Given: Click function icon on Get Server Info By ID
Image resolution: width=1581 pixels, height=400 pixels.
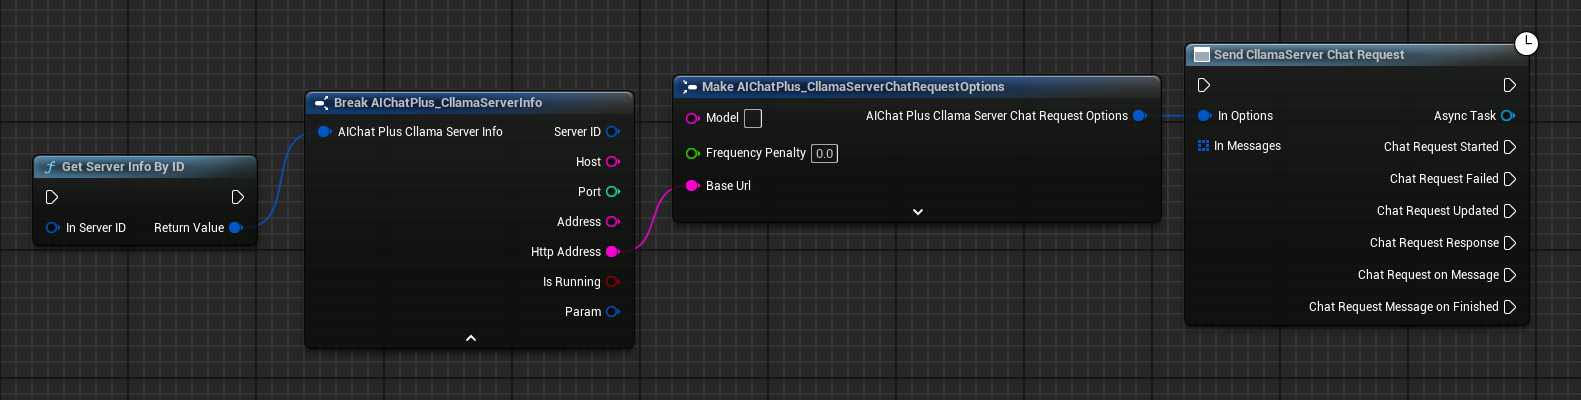Looking at the screenshot, I should (x=49, y=167).
